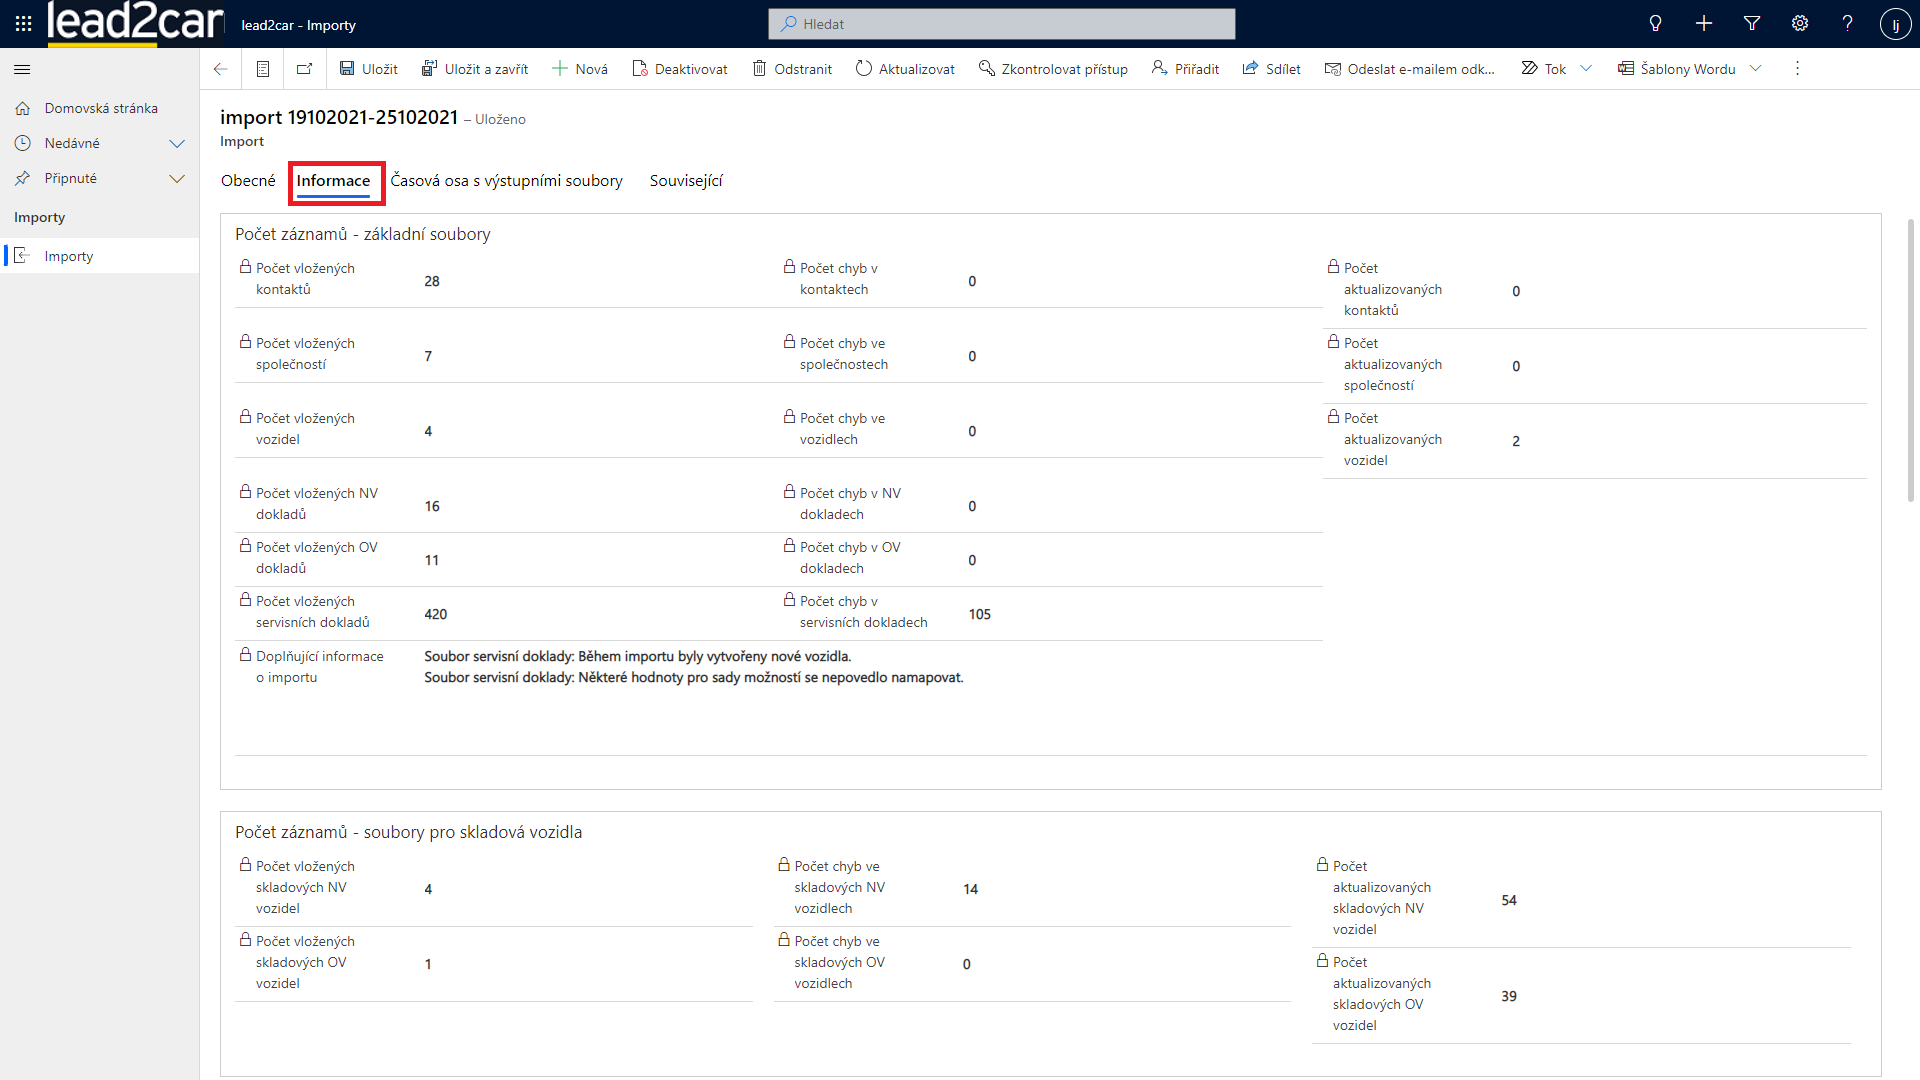Screen dimensions: 1920x1080
Task: Open the settings gear icon
Action: coord(1800,24)
